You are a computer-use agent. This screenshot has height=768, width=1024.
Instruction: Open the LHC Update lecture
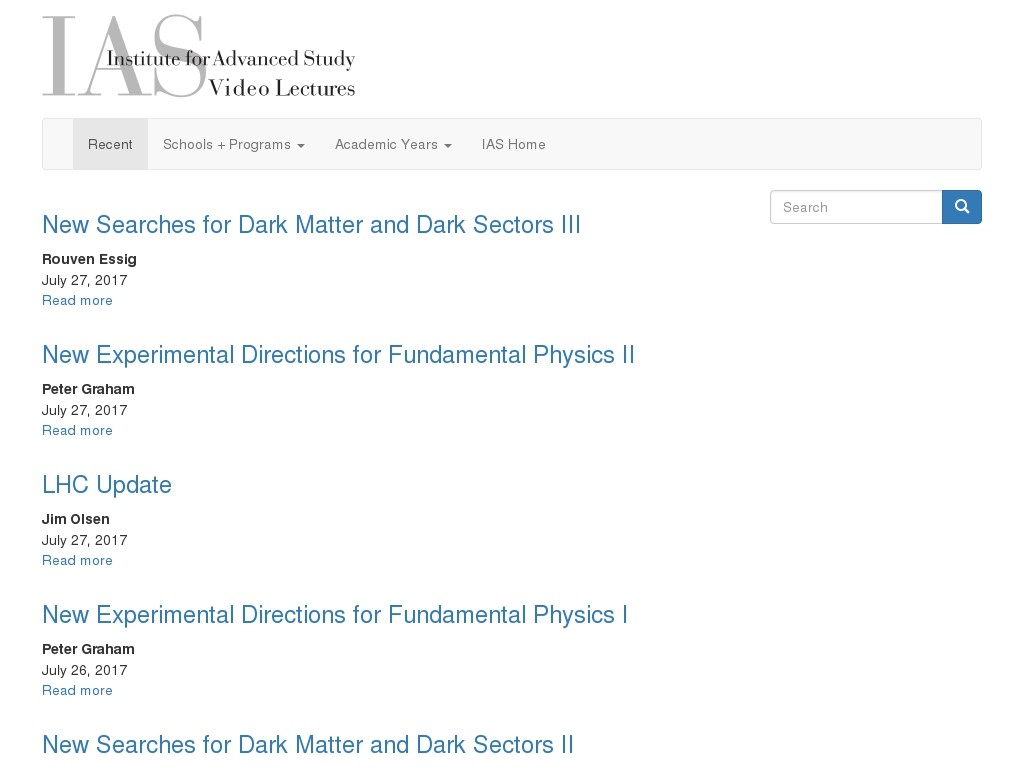click(107, 485)
